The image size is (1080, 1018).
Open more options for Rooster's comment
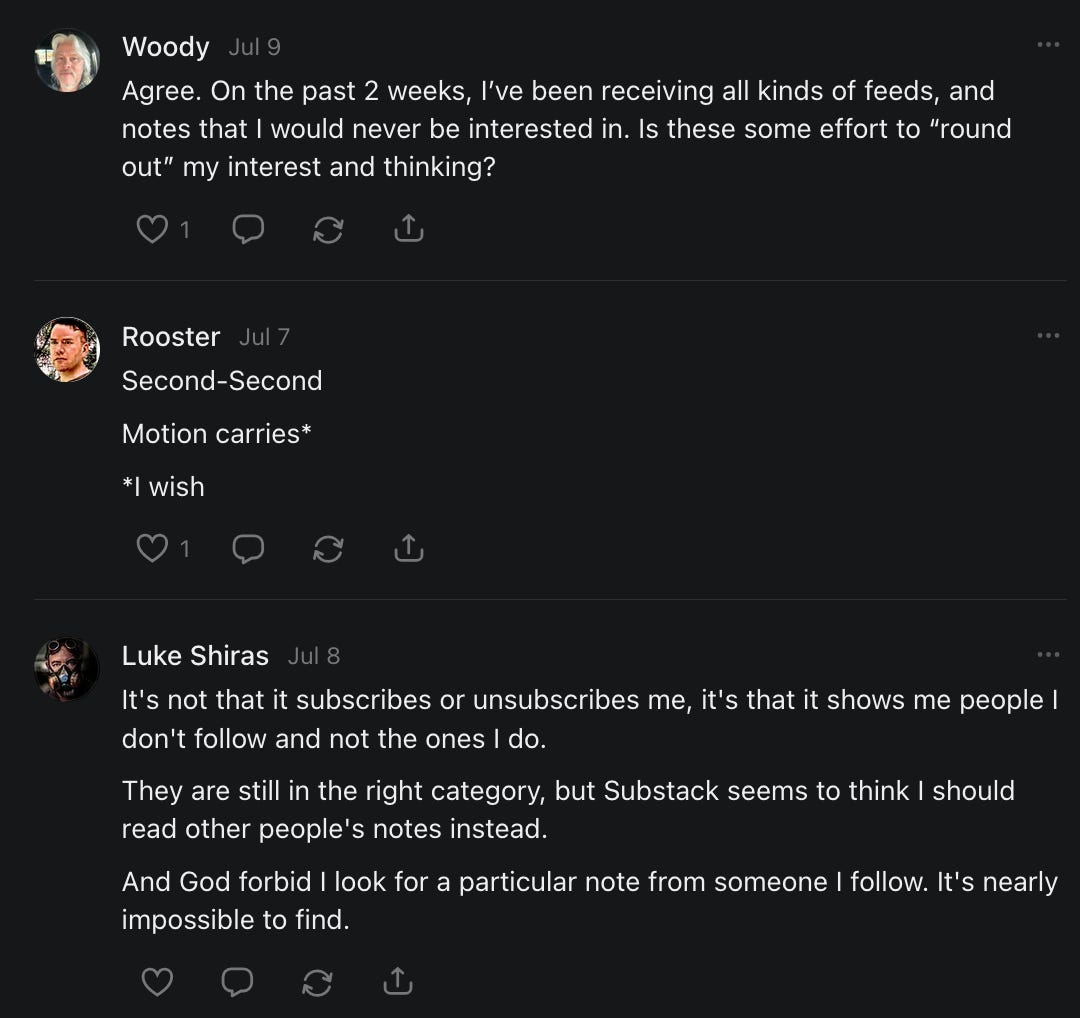click(x=1048, y=335)
